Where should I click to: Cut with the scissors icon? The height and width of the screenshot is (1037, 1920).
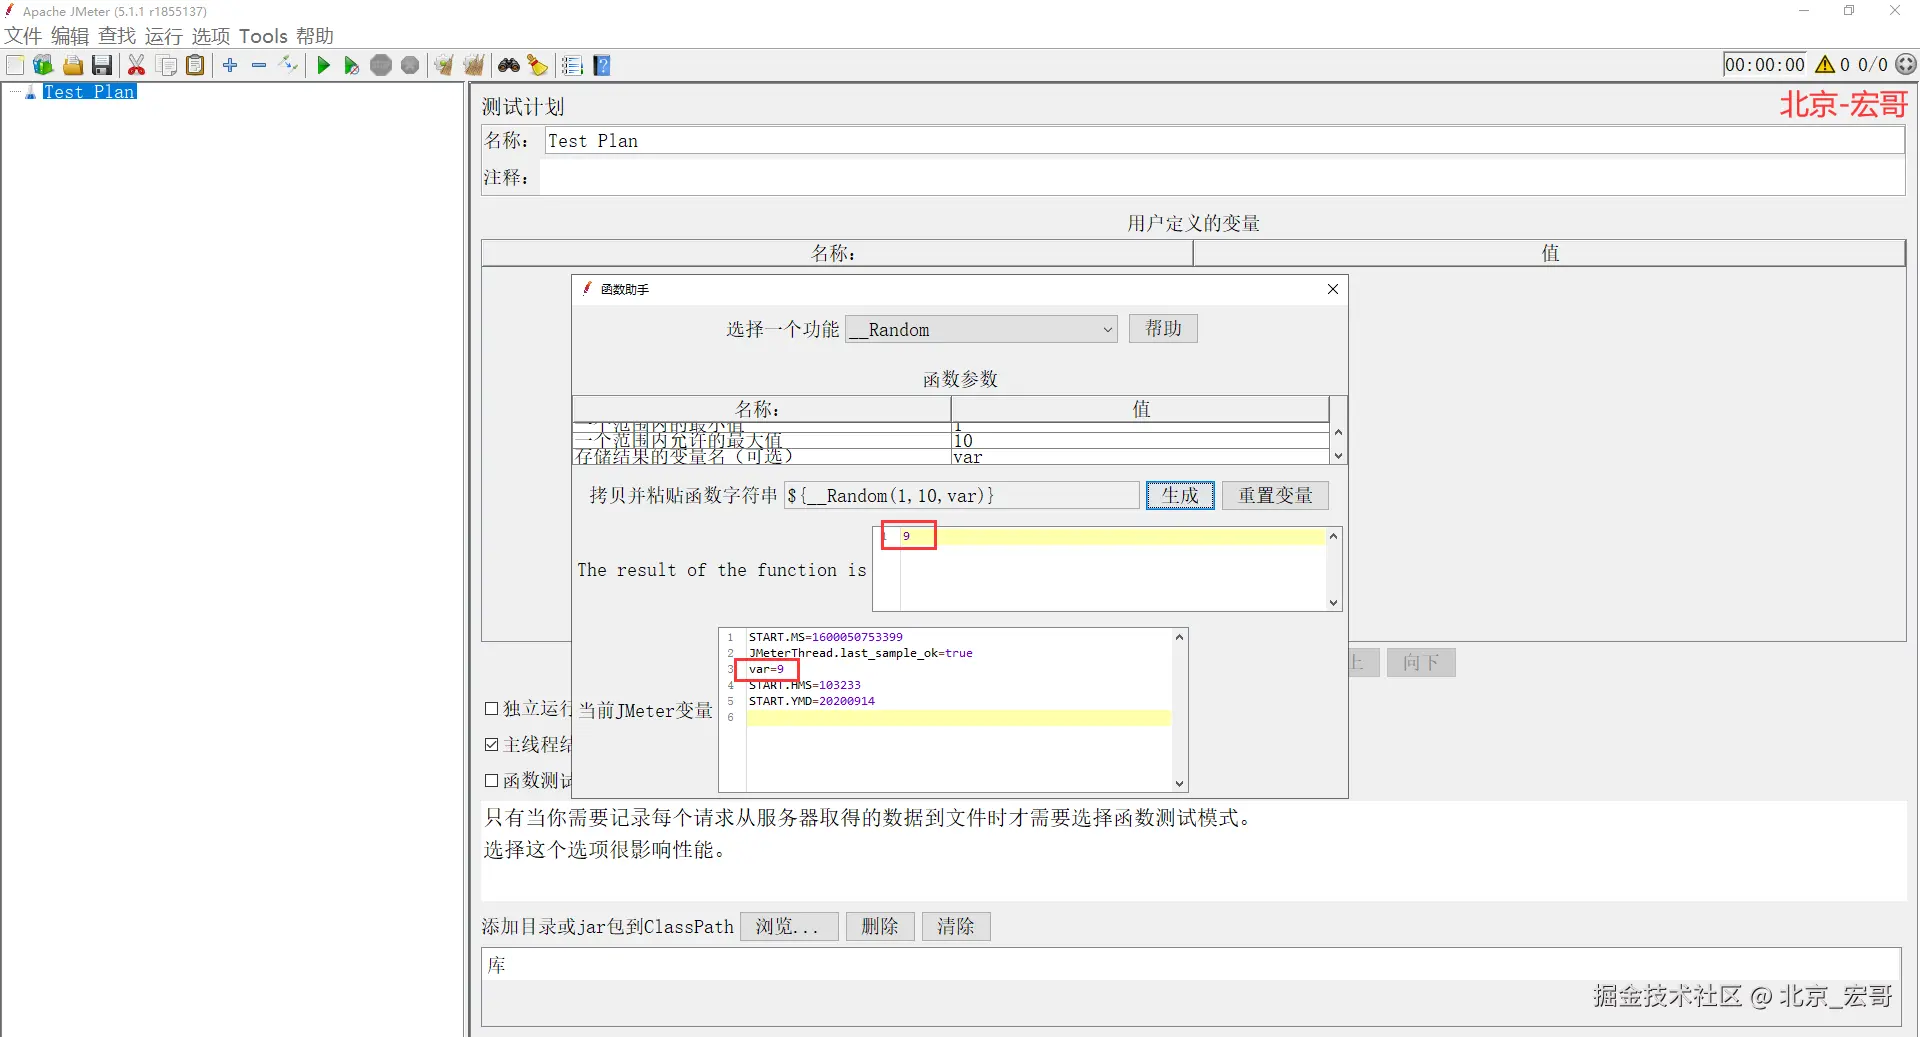(x=137, y=65)
